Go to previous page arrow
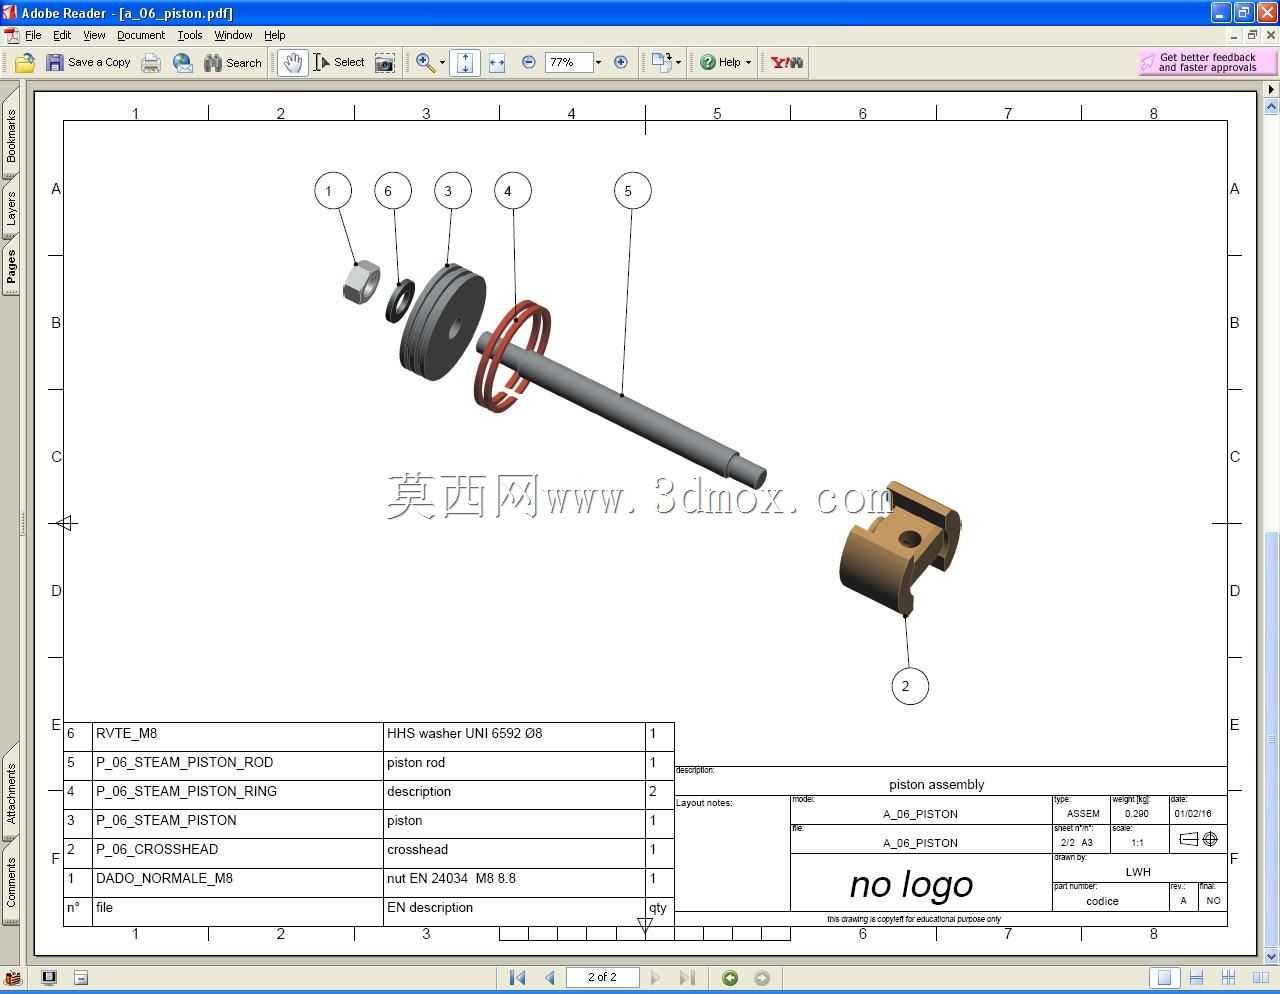The image size is (1280, 994). point(550,978)
